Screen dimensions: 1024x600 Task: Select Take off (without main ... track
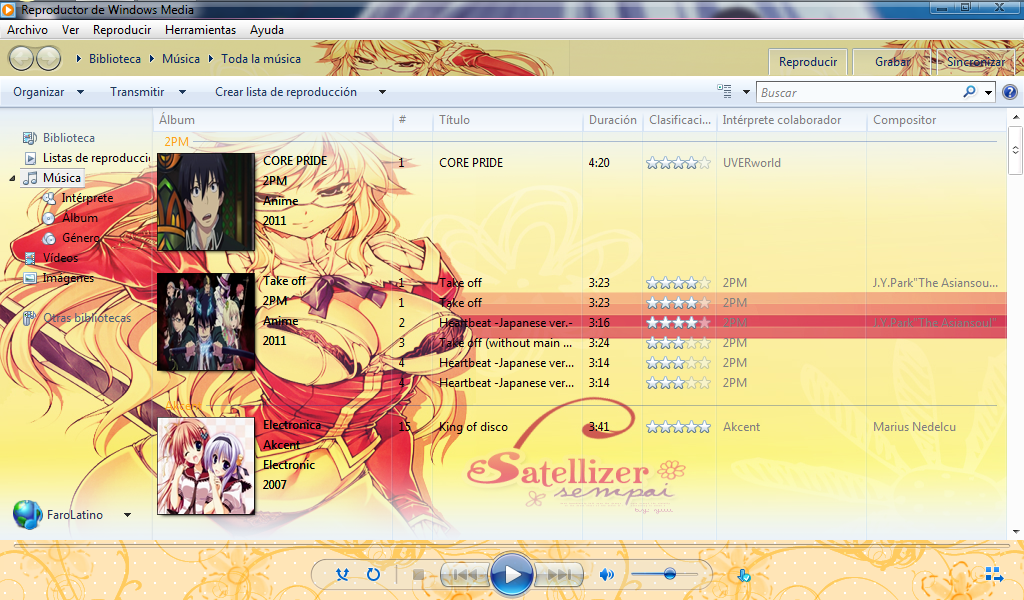505,343
